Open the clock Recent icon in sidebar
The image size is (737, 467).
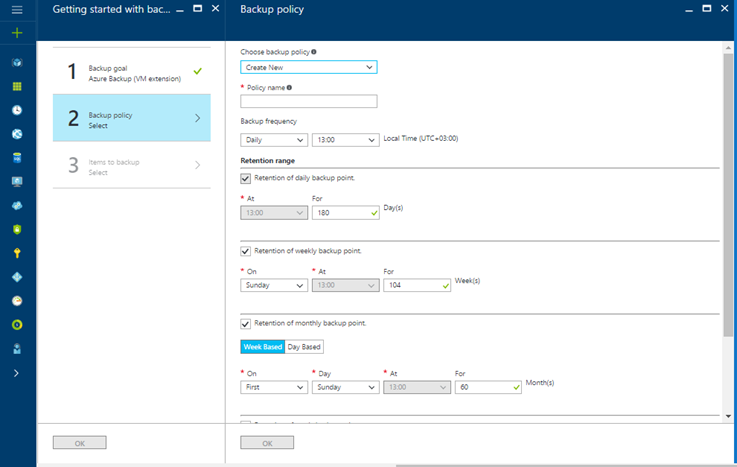(x=17, y=110)
